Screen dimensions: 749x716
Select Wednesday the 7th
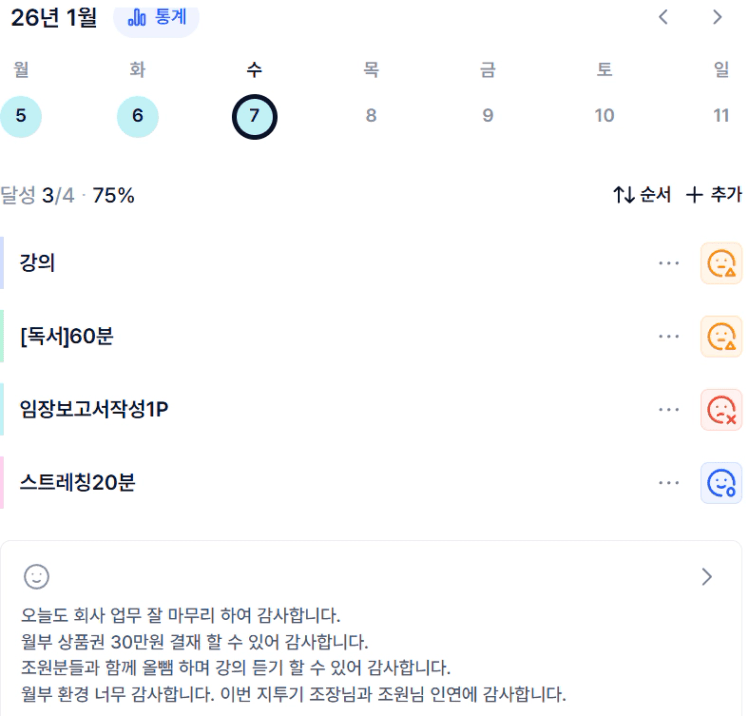[x=254, y=116]
